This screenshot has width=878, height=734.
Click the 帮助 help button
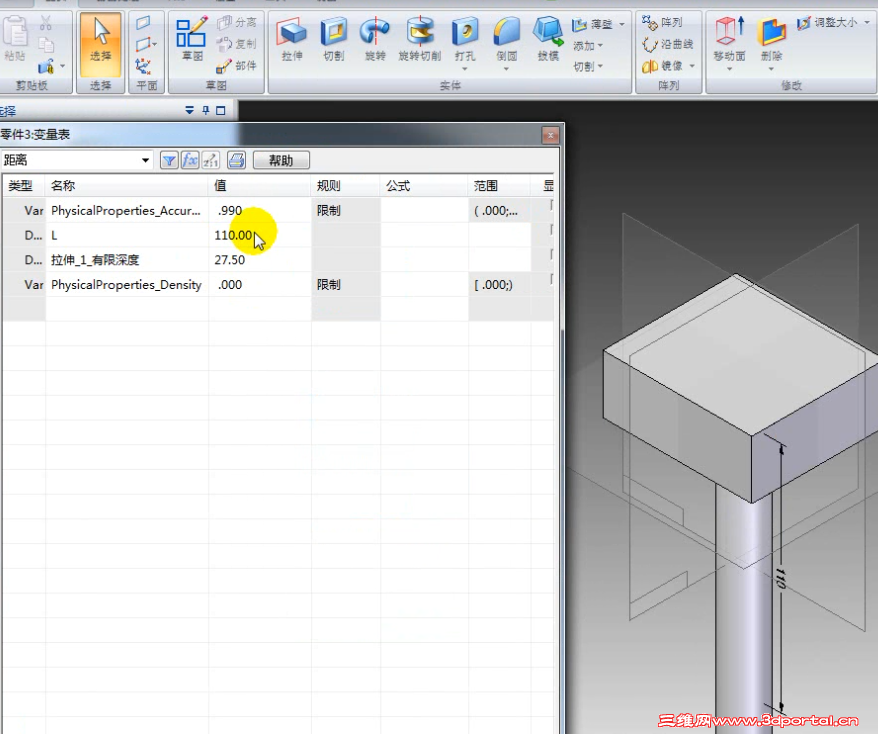pos(281,161)
